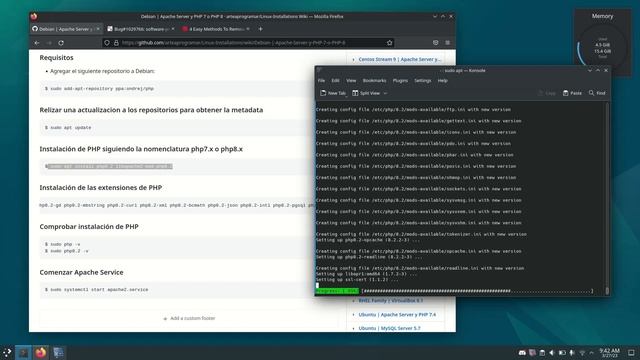
Task: Open Firefox tracking protection shield icon
Action: tap(107, 43)
